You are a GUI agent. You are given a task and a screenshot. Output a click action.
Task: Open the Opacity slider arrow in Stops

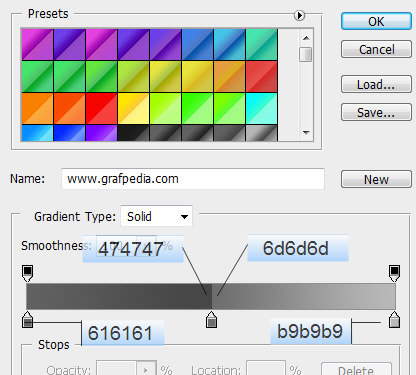[146, 369]
